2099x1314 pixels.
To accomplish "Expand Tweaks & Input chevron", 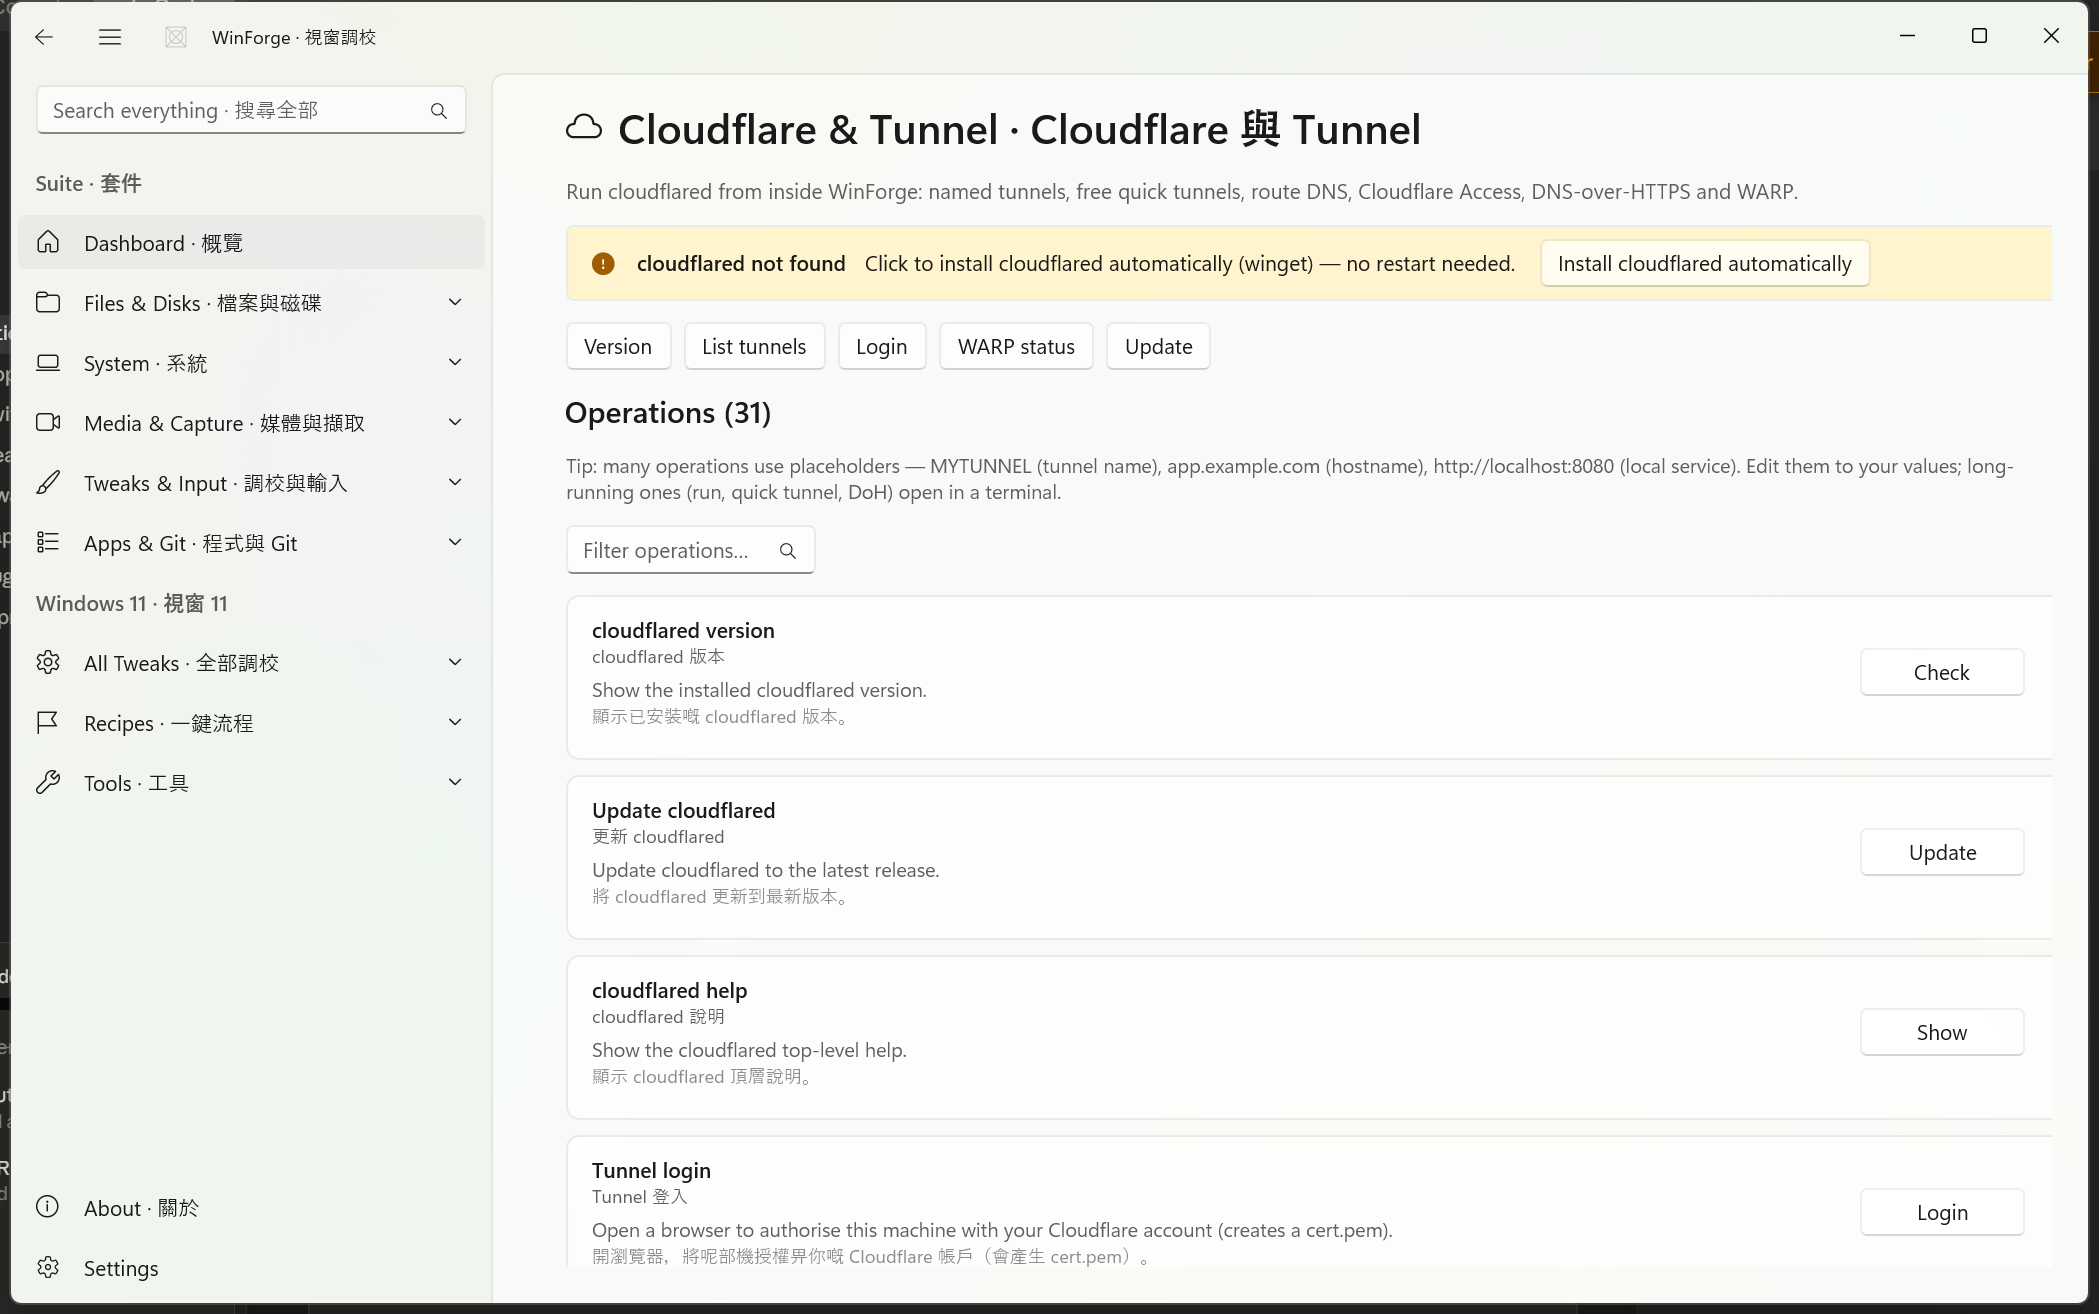I will 455,483.
